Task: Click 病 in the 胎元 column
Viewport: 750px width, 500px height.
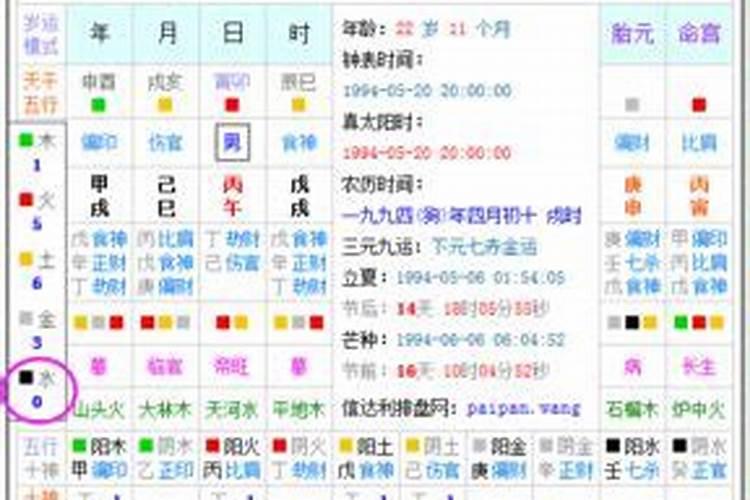Action: click(x=632, y=367)
